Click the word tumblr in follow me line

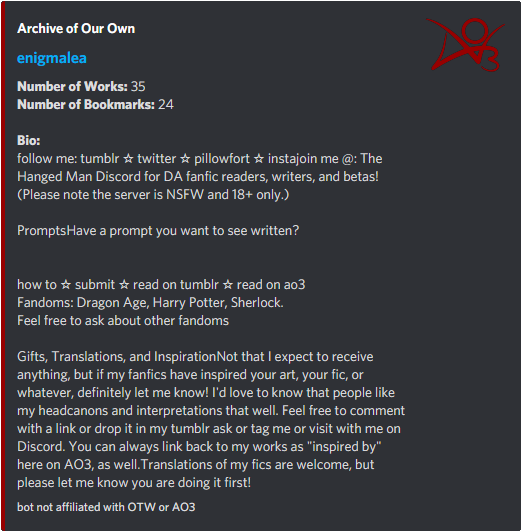[x=100, y=159]
